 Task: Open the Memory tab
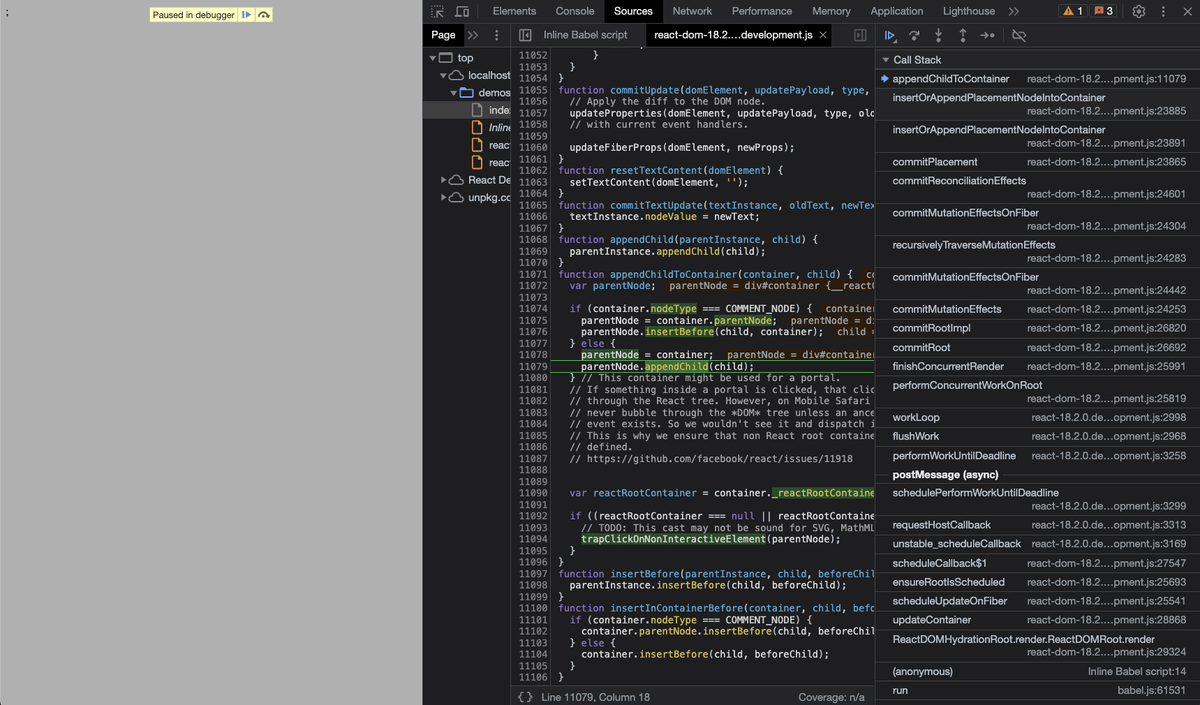click(x=831, y=11)
